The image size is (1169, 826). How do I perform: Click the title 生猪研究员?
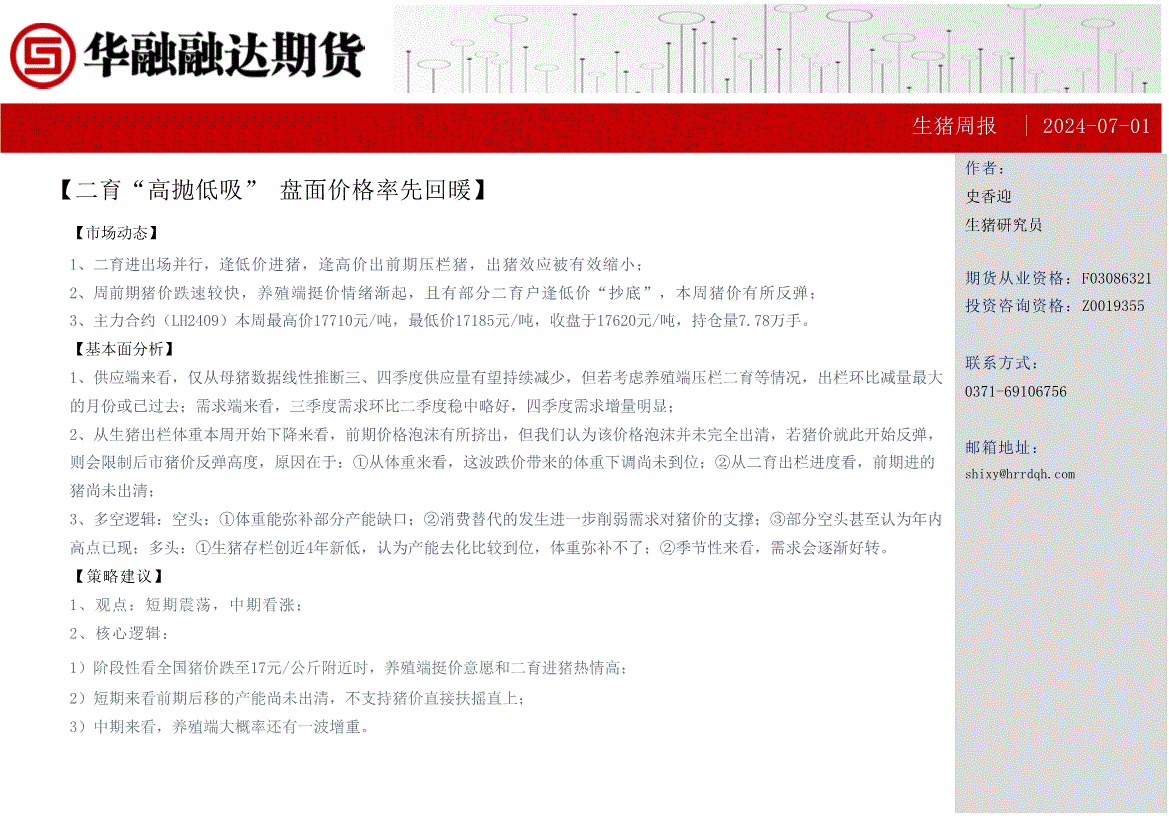[x=1003, y=224]
